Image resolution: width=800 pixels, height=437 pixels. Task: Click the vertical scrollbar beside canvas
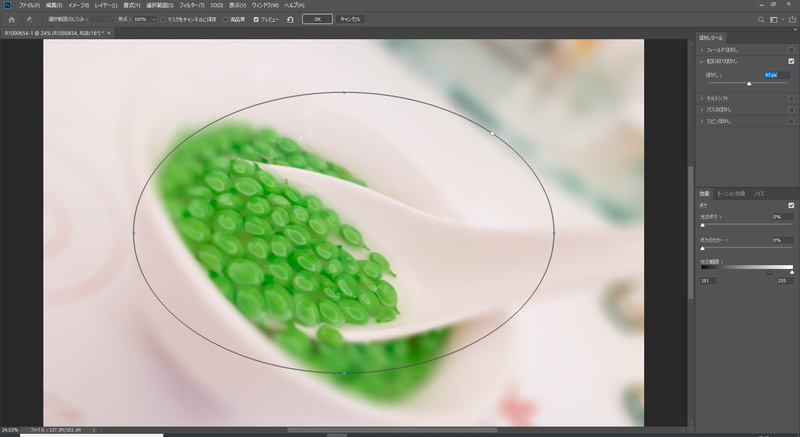point(691,233)
